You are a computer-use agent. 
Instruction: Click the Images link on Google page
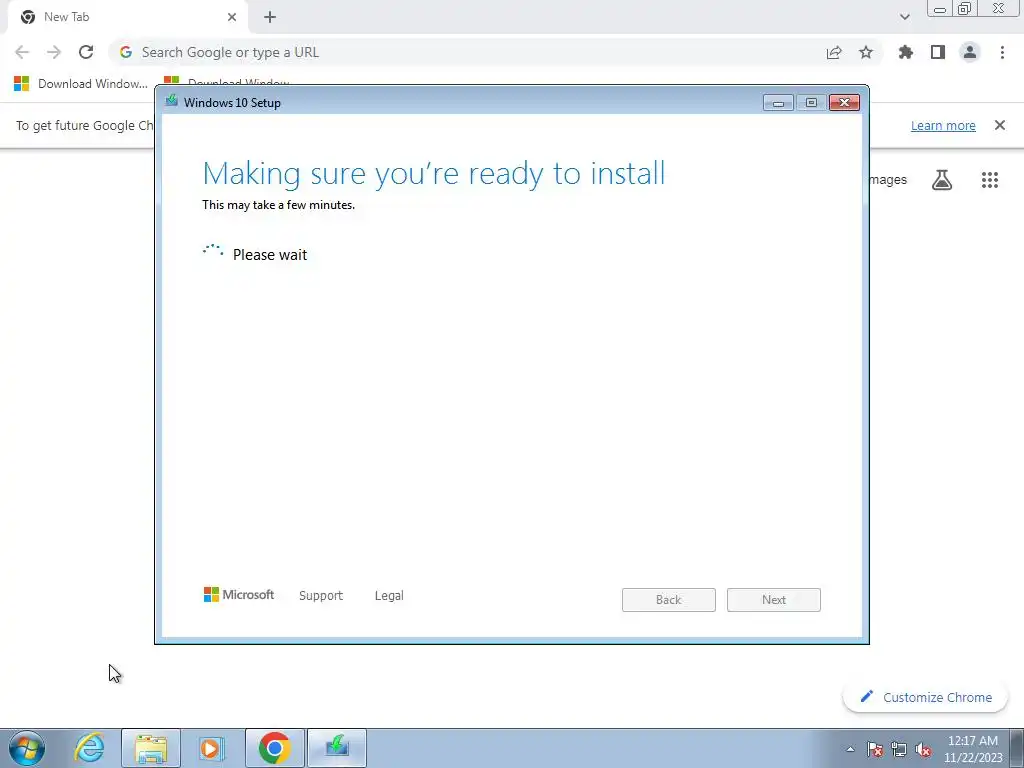pos(888,180)
